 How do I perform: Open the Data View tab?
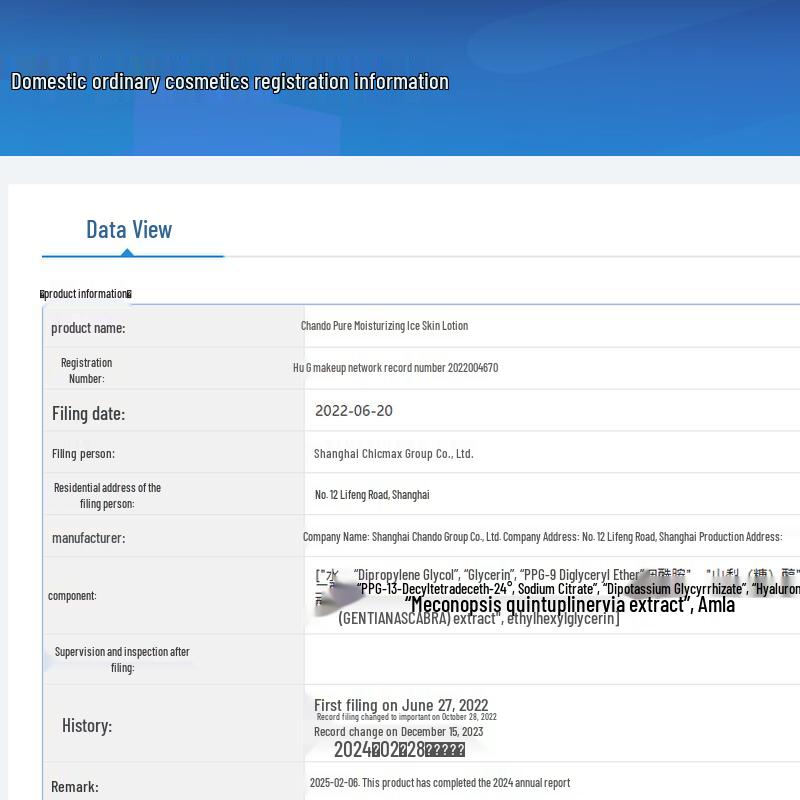pyautogui.click(x=129, y=230)
